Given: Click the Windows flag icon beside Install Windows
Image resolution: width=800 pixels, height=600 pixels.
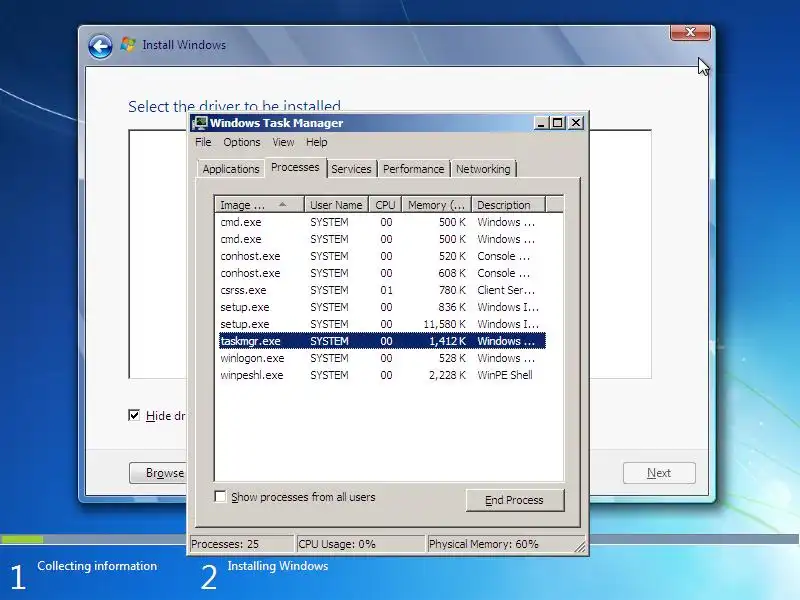Looking at the screenshot, I should pos(128,44).
